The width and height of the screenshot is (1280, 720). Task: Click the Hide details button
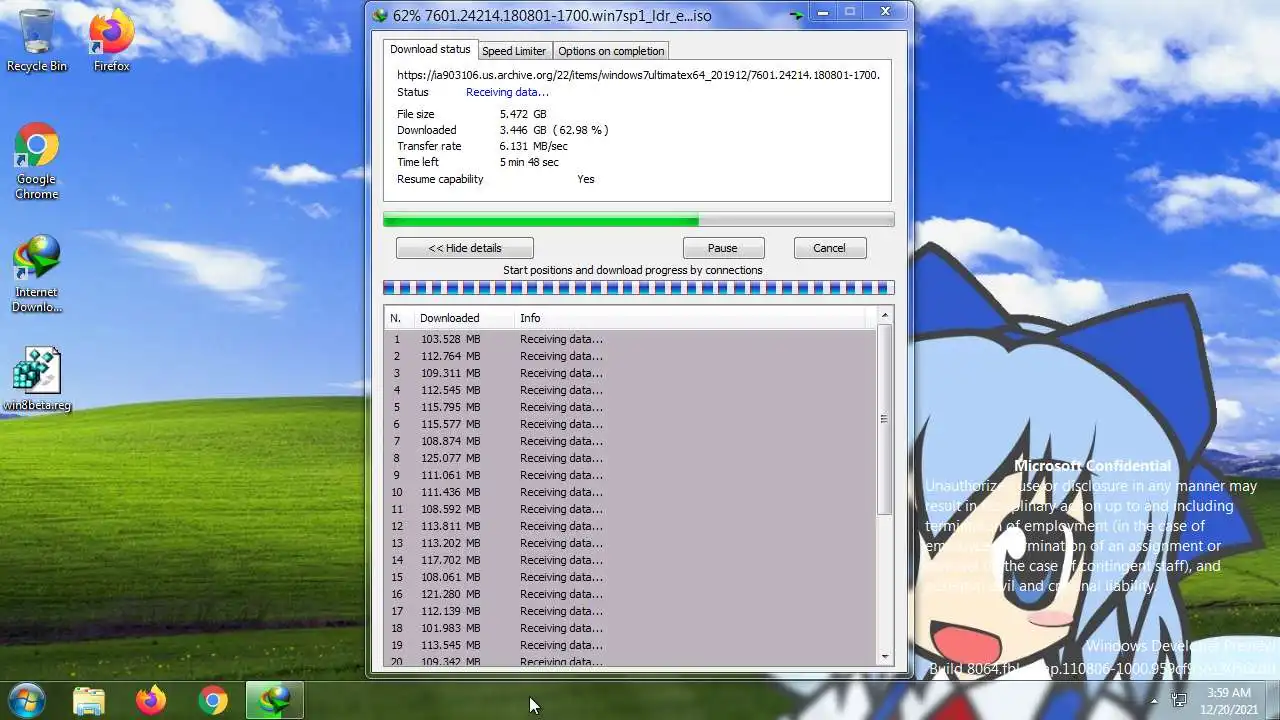pyautogui.click(x=465, y=248)
